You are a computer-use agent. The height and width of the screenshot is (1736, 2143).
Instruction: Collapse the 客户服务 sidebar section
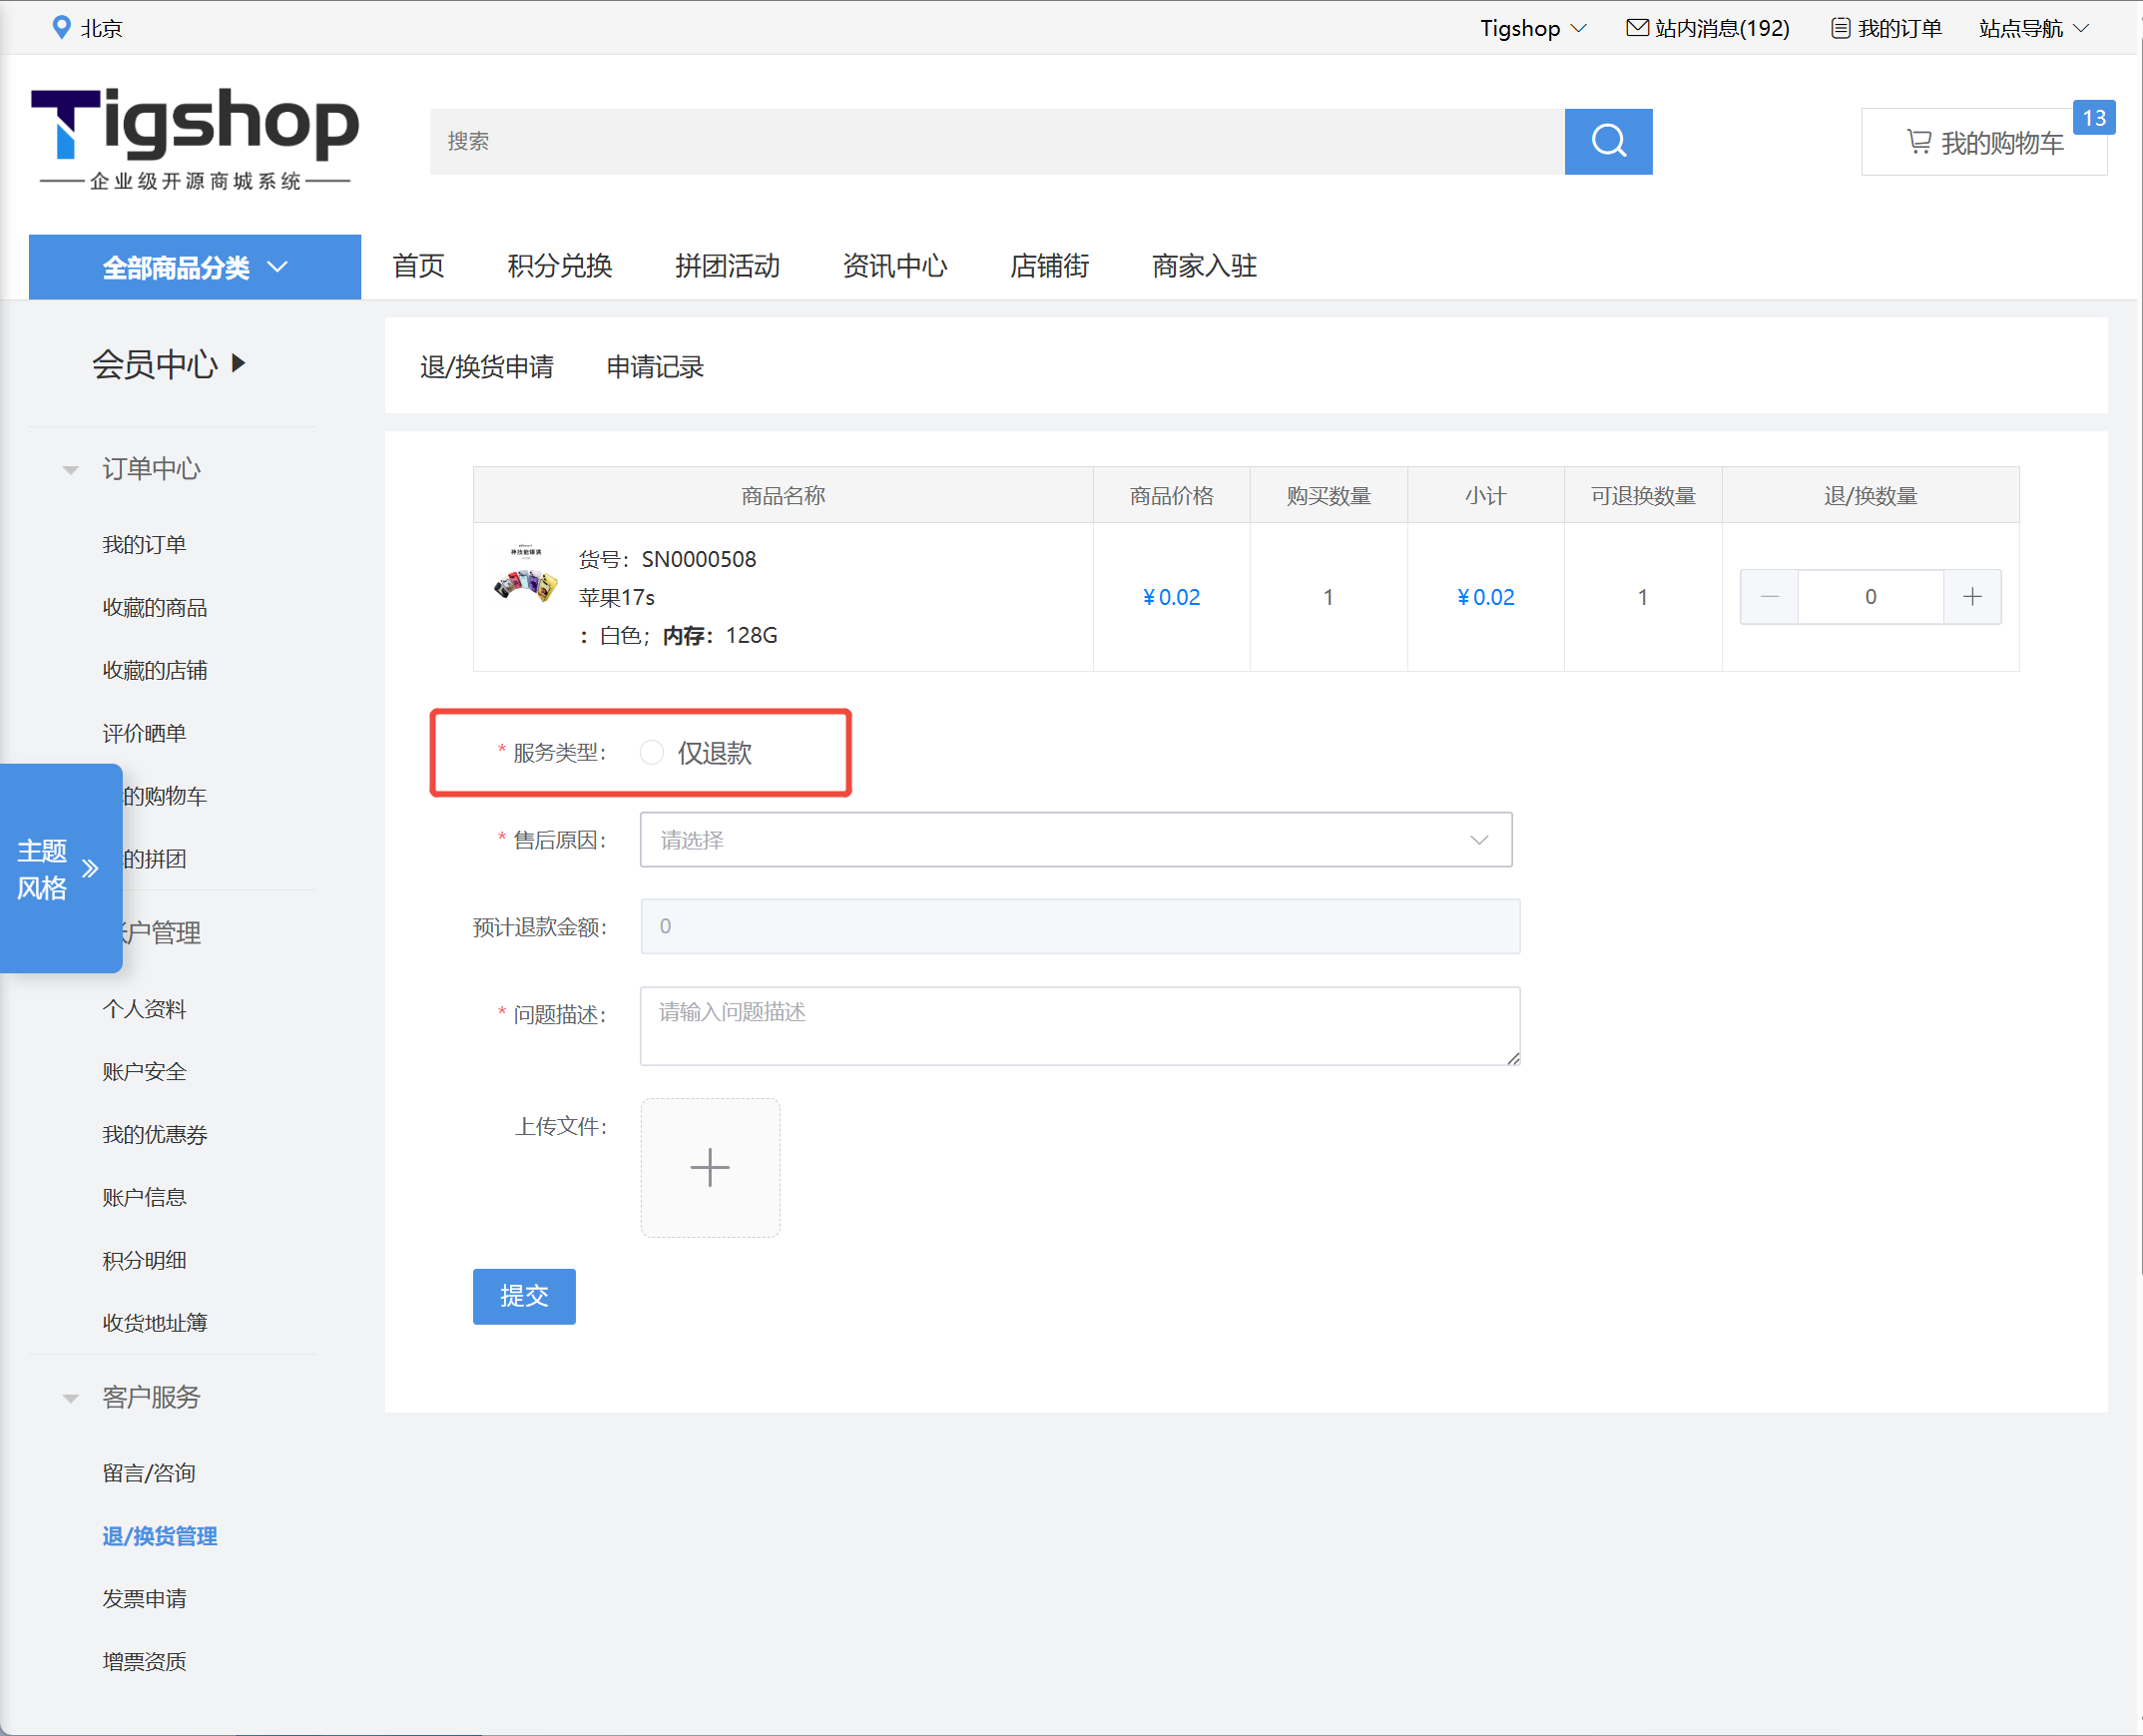click(x=71, y=1398)
